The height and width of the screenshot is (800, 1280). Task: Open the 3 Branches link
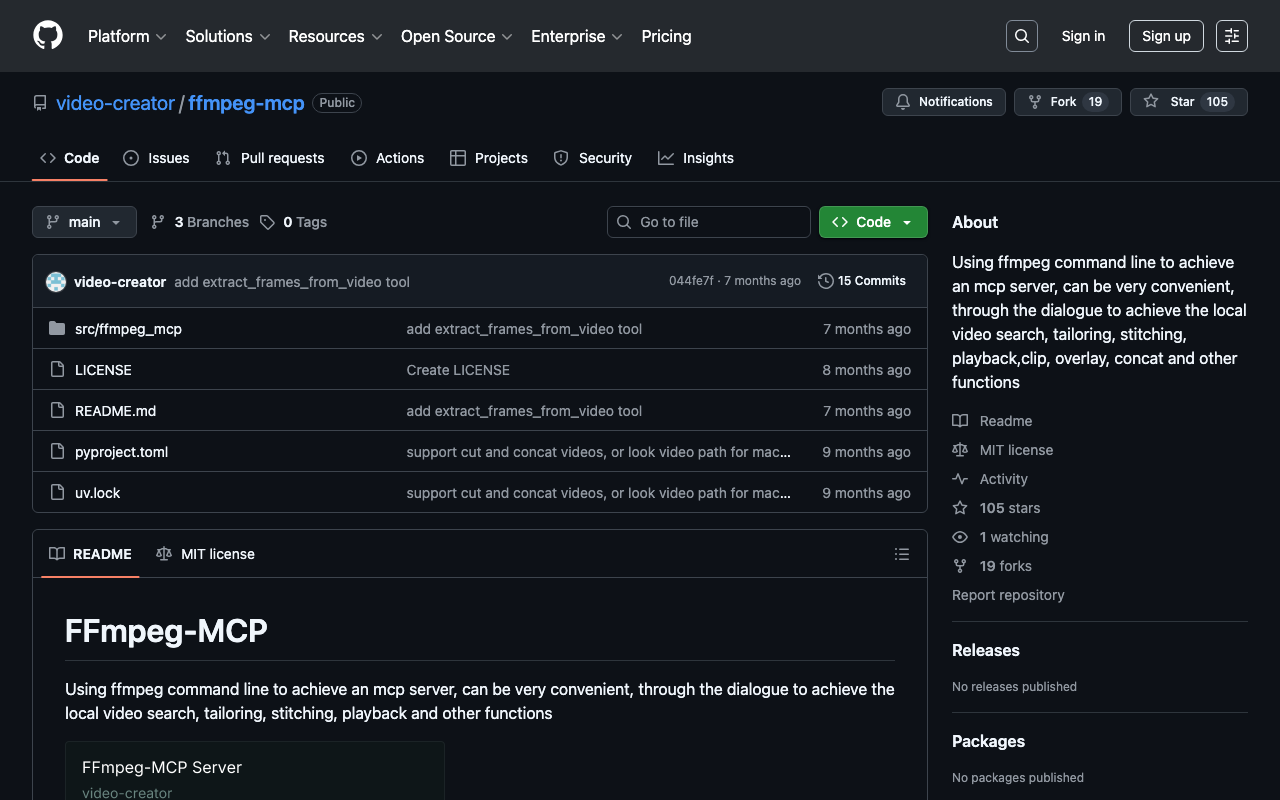pyautogui.click(x=200, y=222)
